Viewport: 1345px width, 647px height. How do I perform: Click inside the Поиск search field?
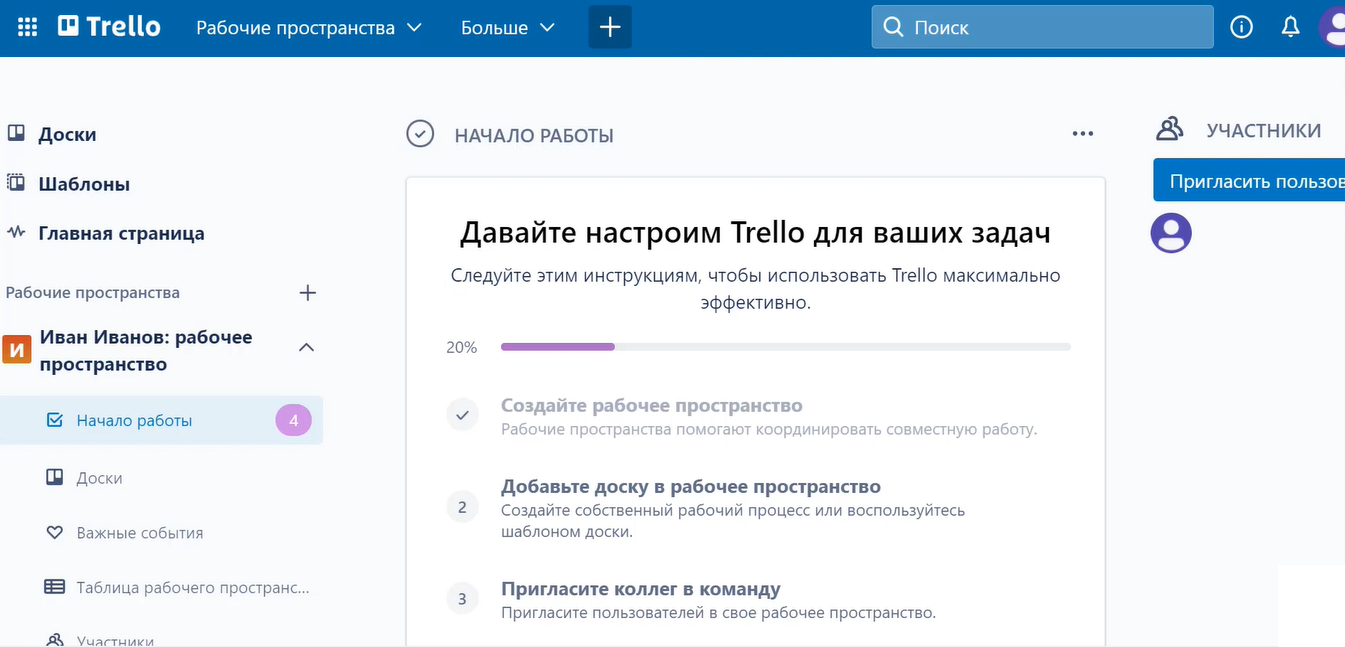(1040, 27)
